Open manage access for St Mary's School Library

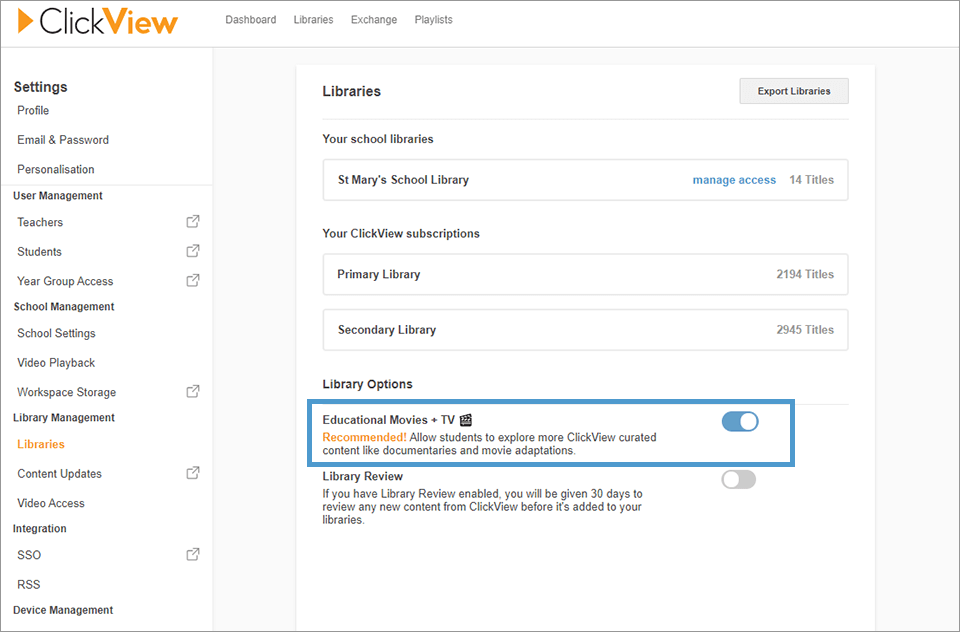pyautogui.click(x=734, y=179)
